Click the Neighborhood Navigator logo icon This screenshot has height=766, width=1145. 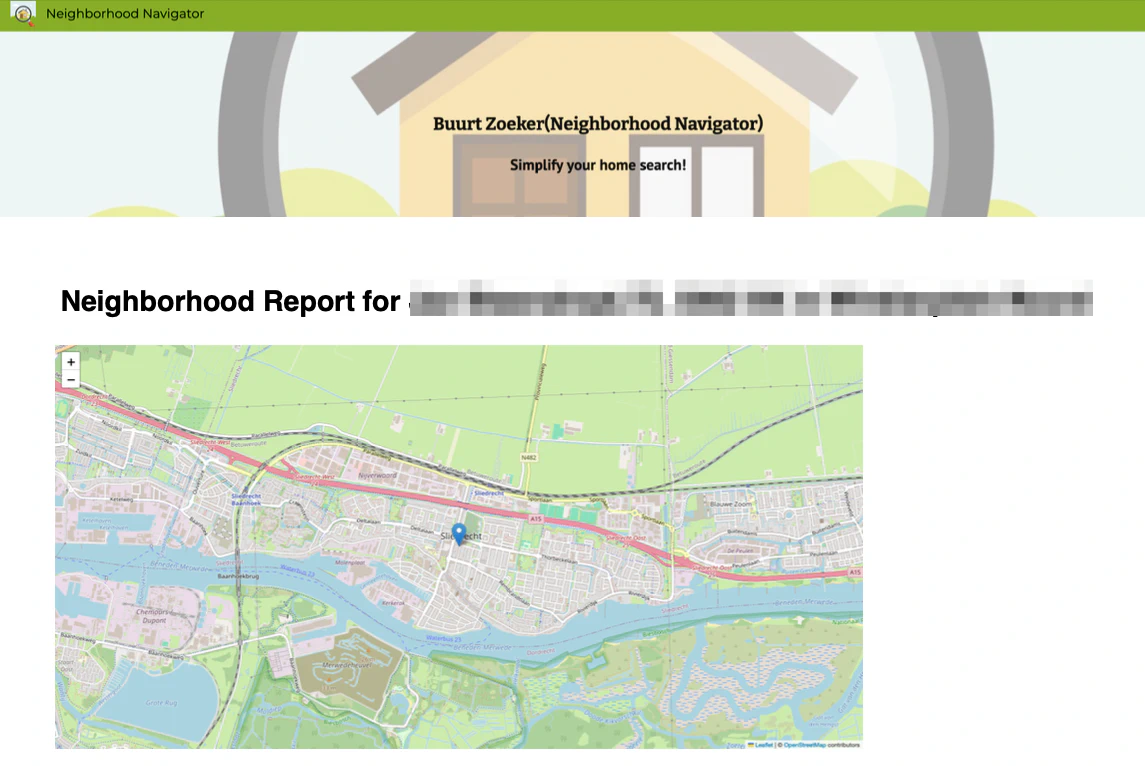[x=22, y=14]
